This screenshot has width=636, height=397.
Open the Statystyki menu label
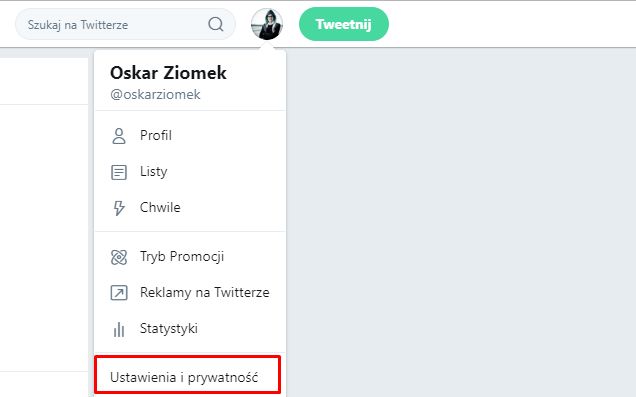(169, 328)
